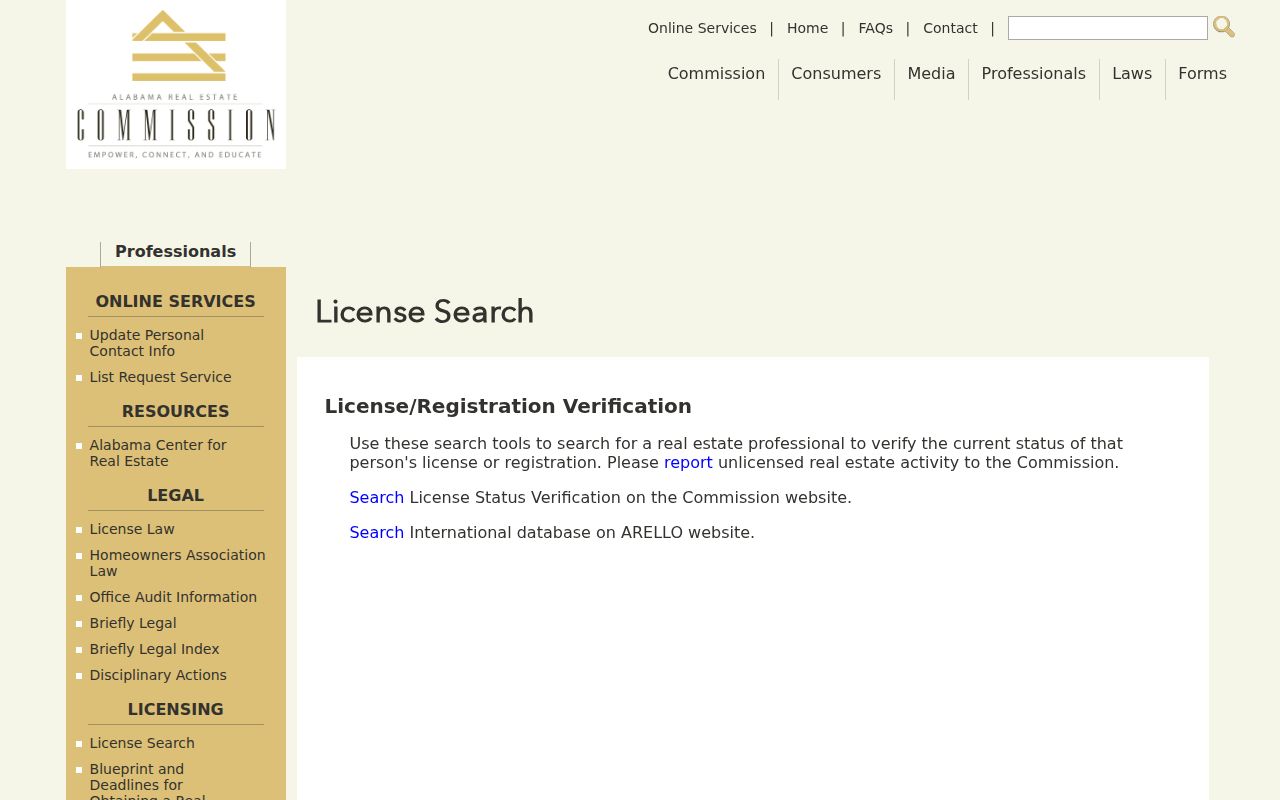Click the RESOURCES sidebar heading
The width and height of the screenshot is (1280, 800).
click(175, 412)
